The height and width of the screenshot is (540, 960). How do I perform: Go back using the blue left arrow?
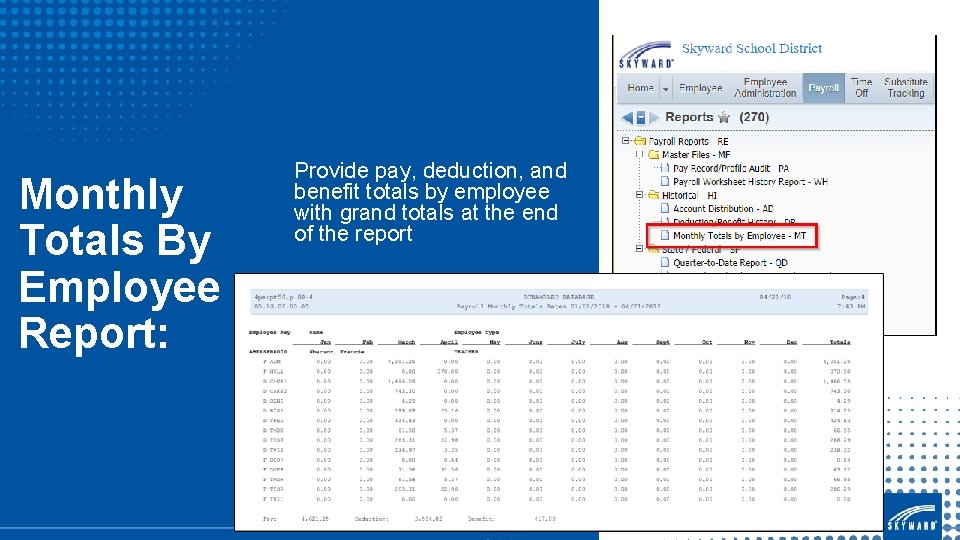(627, 118)
